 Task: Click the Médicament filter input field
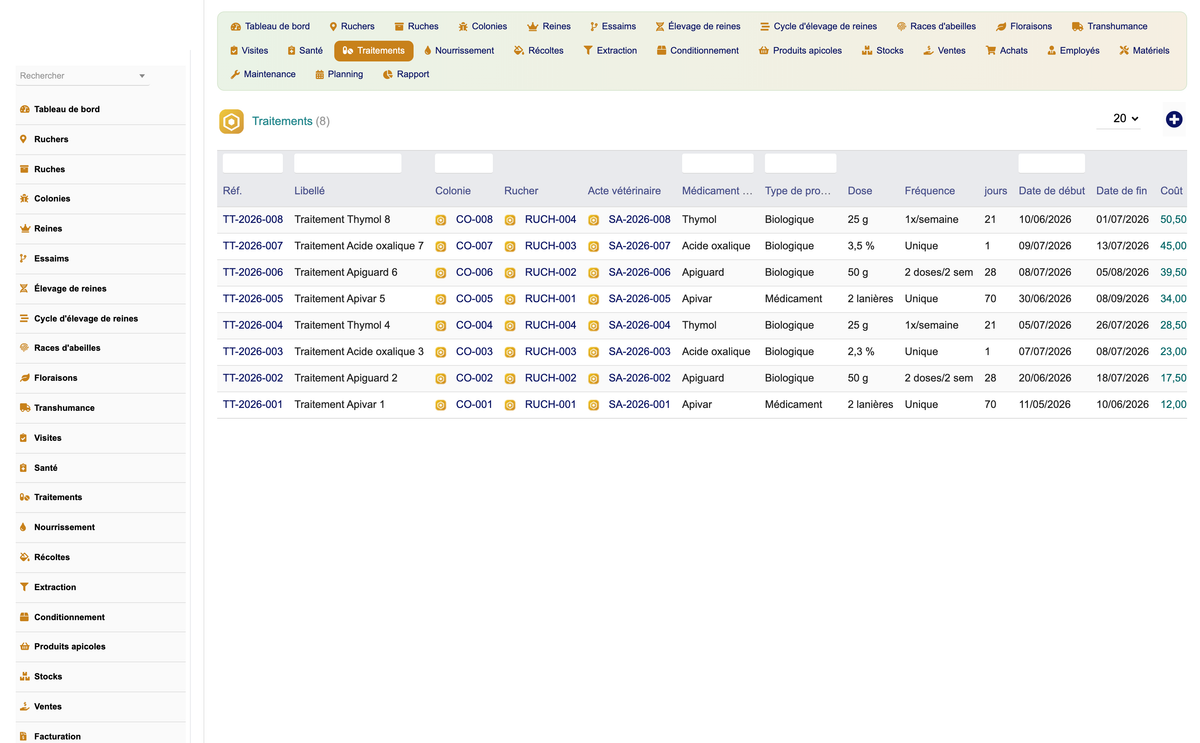click(x=717, y=163)
